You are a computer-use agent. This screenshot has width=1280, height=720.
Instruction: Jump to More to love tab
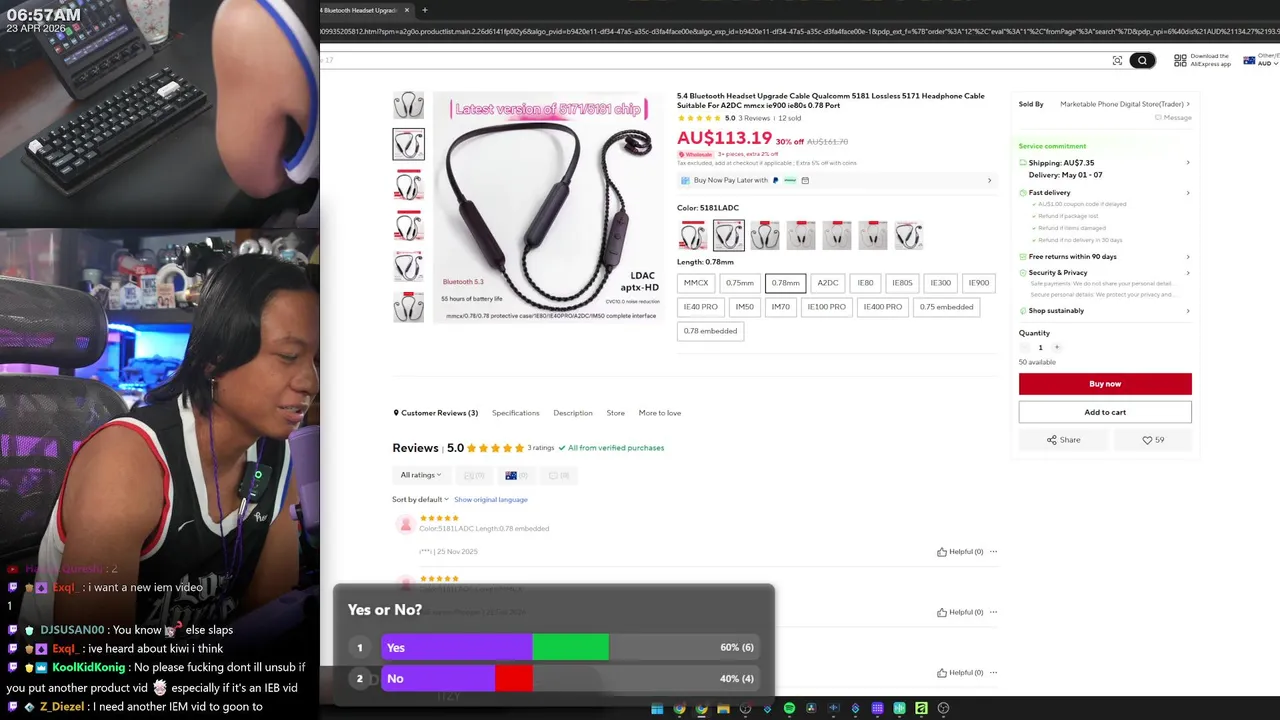tap(660, 413)
